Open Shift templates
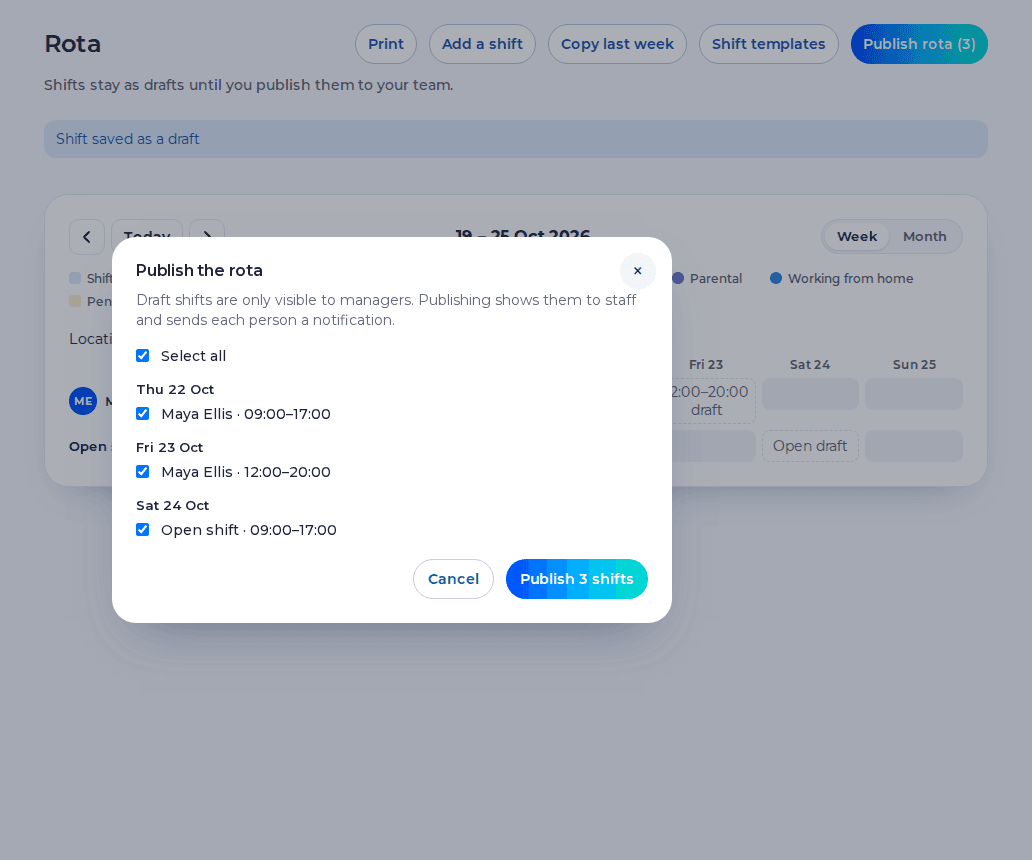Image resolution: width=1032 pixels, height=860 pixels. 769,44
